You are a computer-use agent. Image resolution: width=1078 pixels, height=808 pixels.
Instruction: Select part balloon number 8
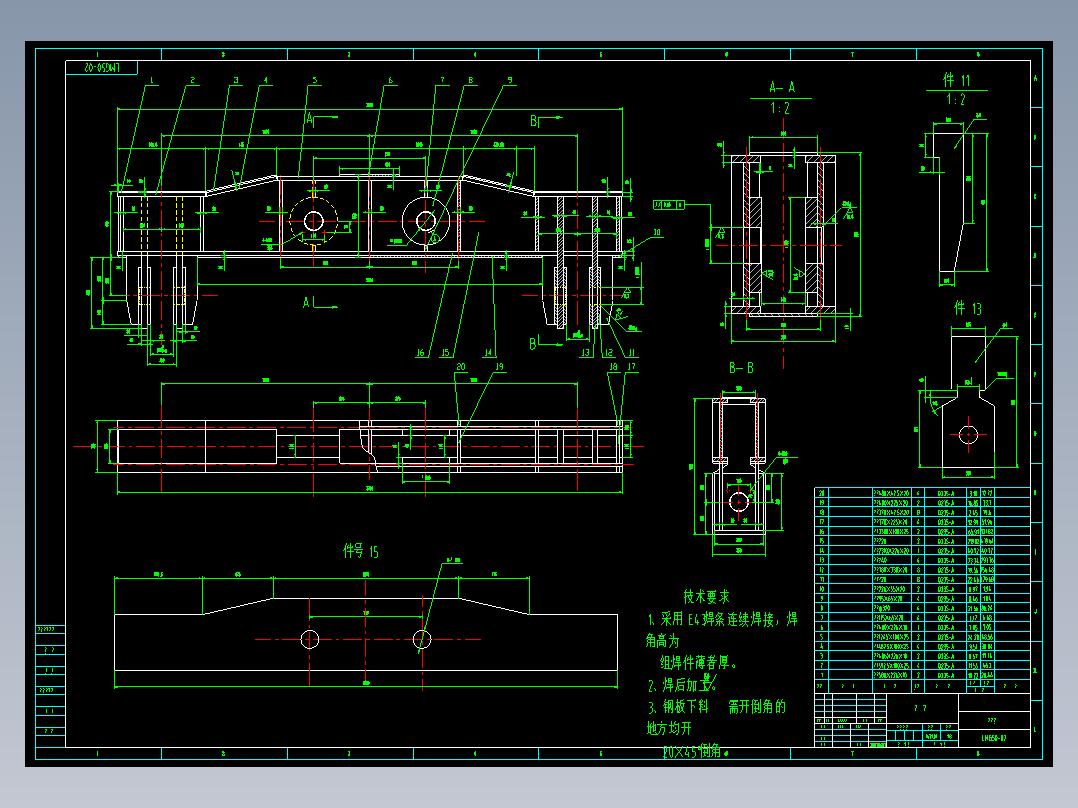coord(471,80)
